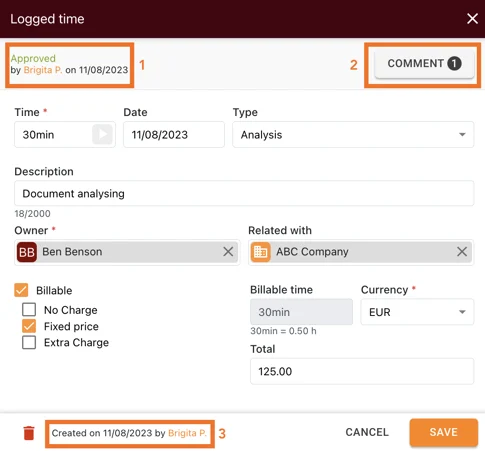Open the Type dropdown showing Analysis
485x451 pixels.
[353, 135]
